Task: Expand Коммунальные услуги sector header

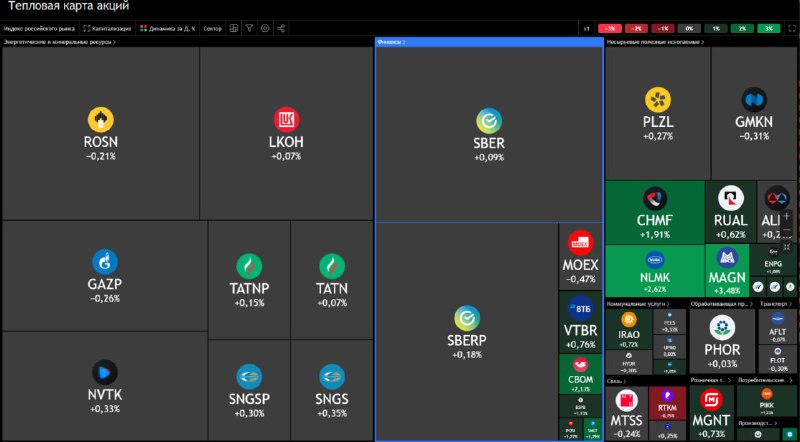Action: [638, 304]
